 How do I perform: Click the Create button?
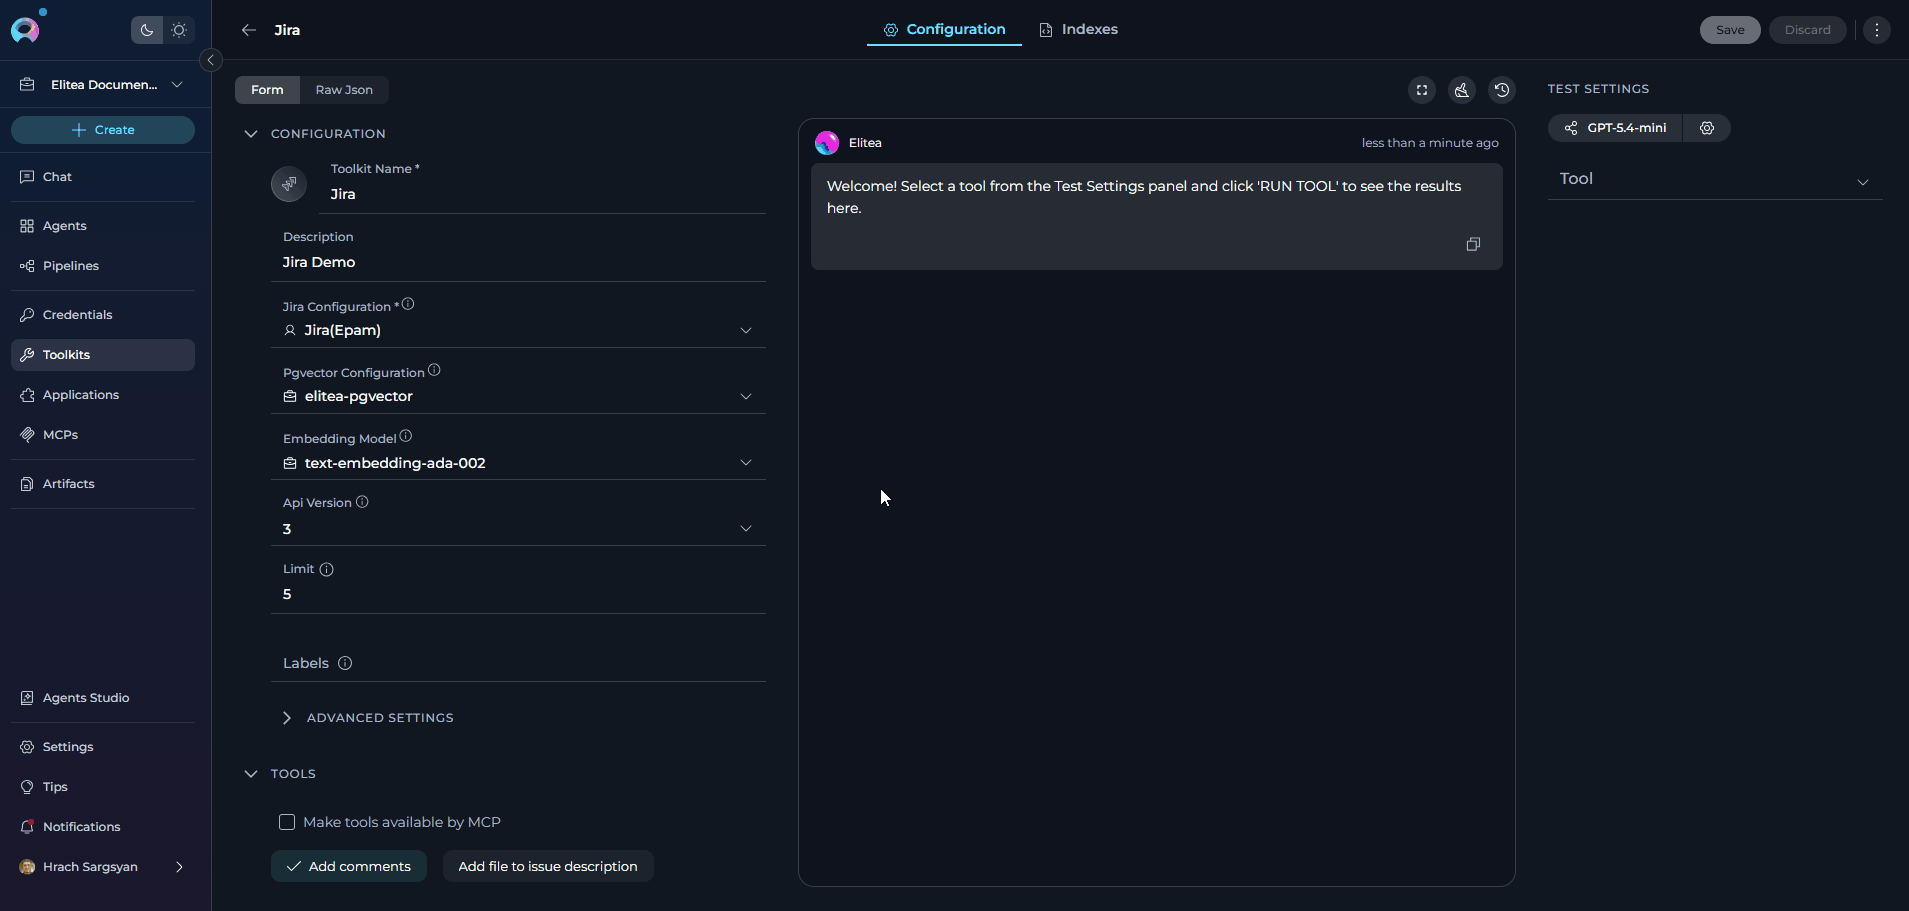coord(103,130)
